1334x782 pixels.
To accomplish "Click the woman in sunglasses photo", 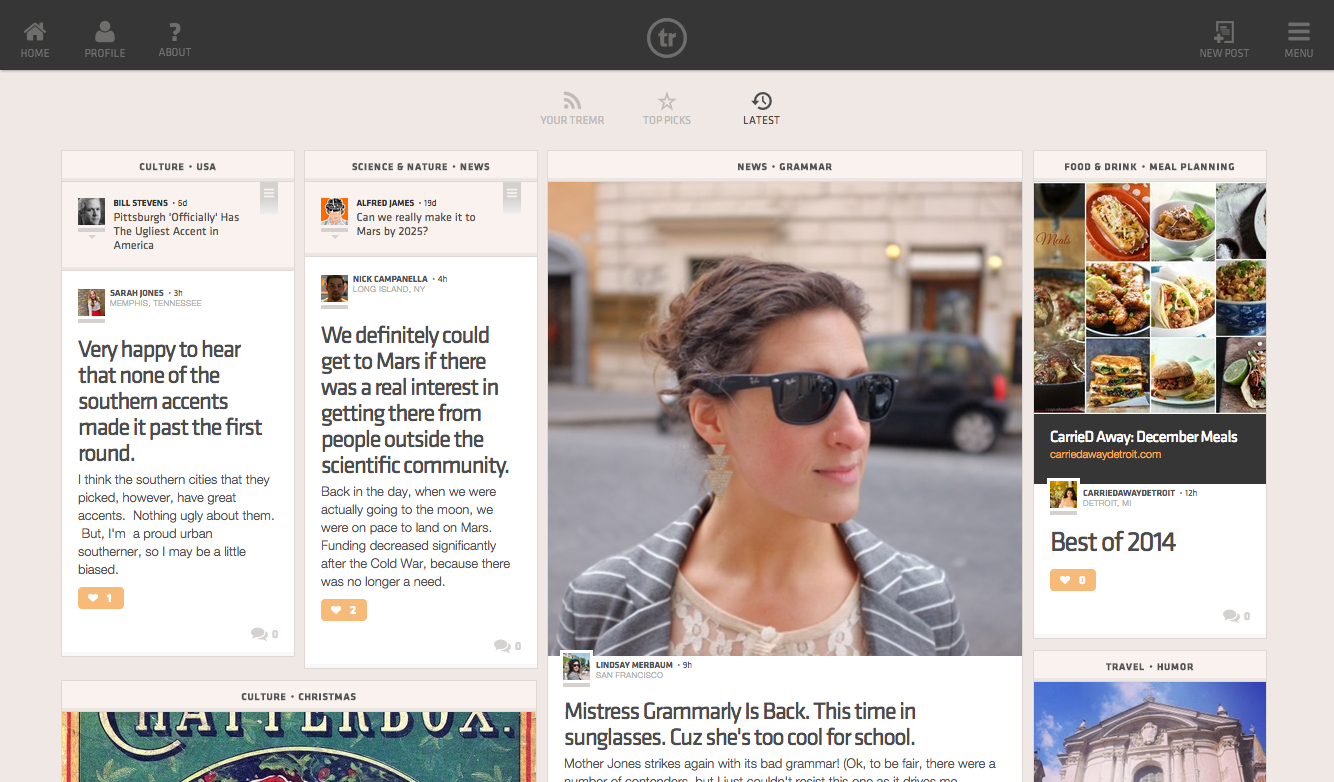I will pyautogui.click(x=784, y=418).
